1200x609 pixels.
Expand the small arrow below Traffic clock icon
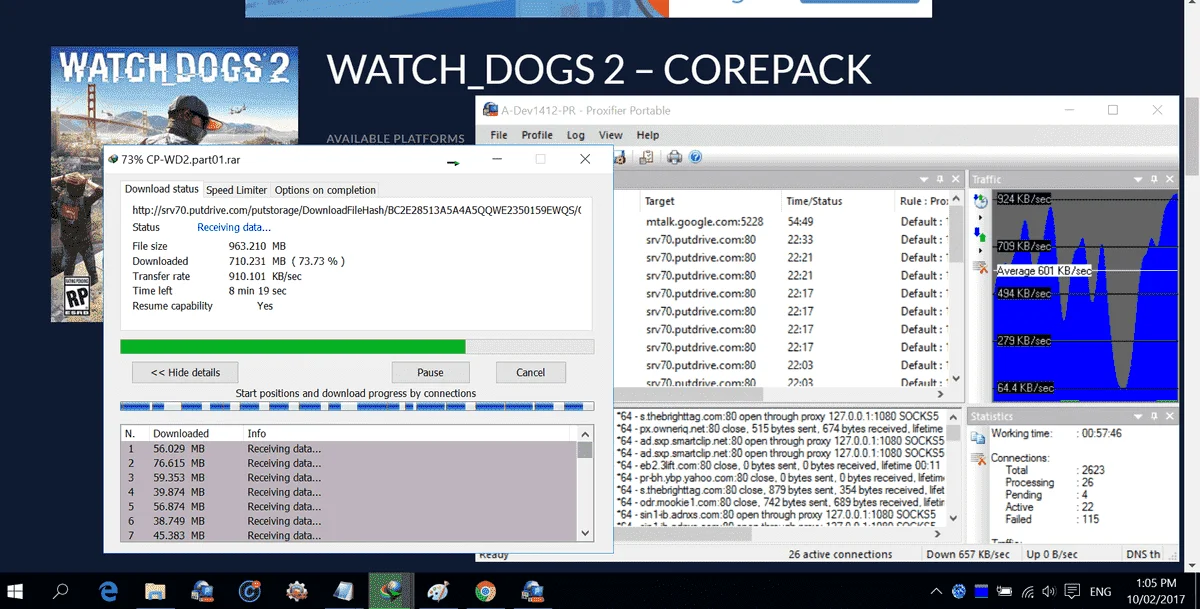980,217
